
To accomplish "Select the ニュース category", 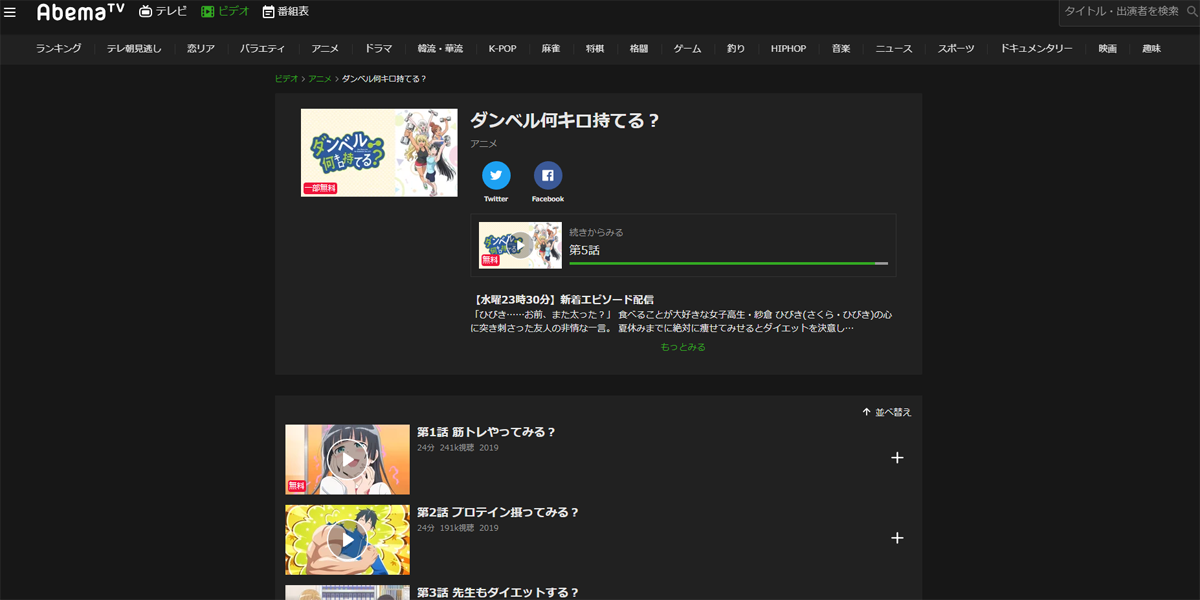I will 894,48.
